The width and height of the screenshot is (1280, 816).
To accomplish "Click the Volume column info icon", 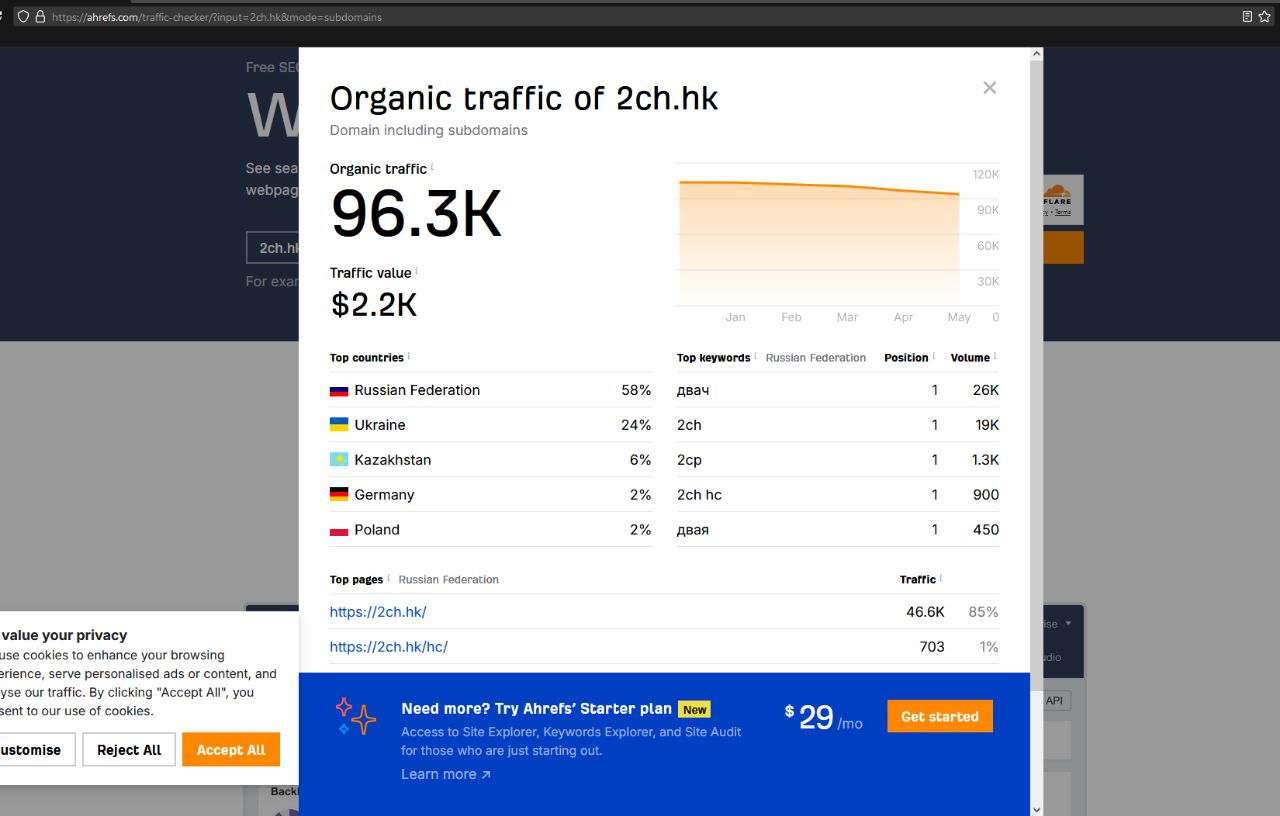I will click(995, 357).
